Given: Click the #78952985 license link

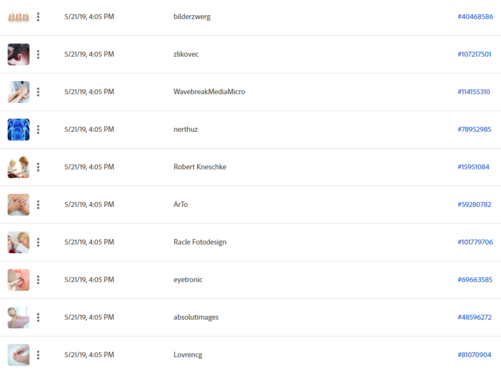Looking at the screenshot, I should pos(474,129).
